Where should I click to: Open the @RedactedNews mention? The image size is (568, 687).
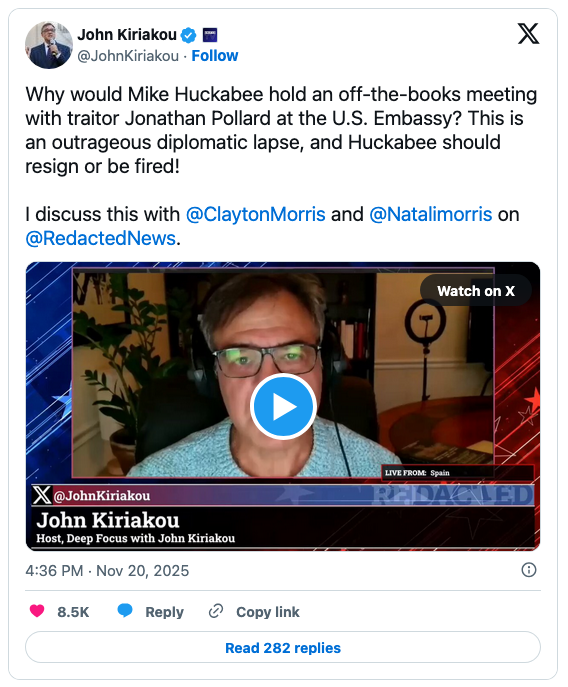click(x=100, y=238)
